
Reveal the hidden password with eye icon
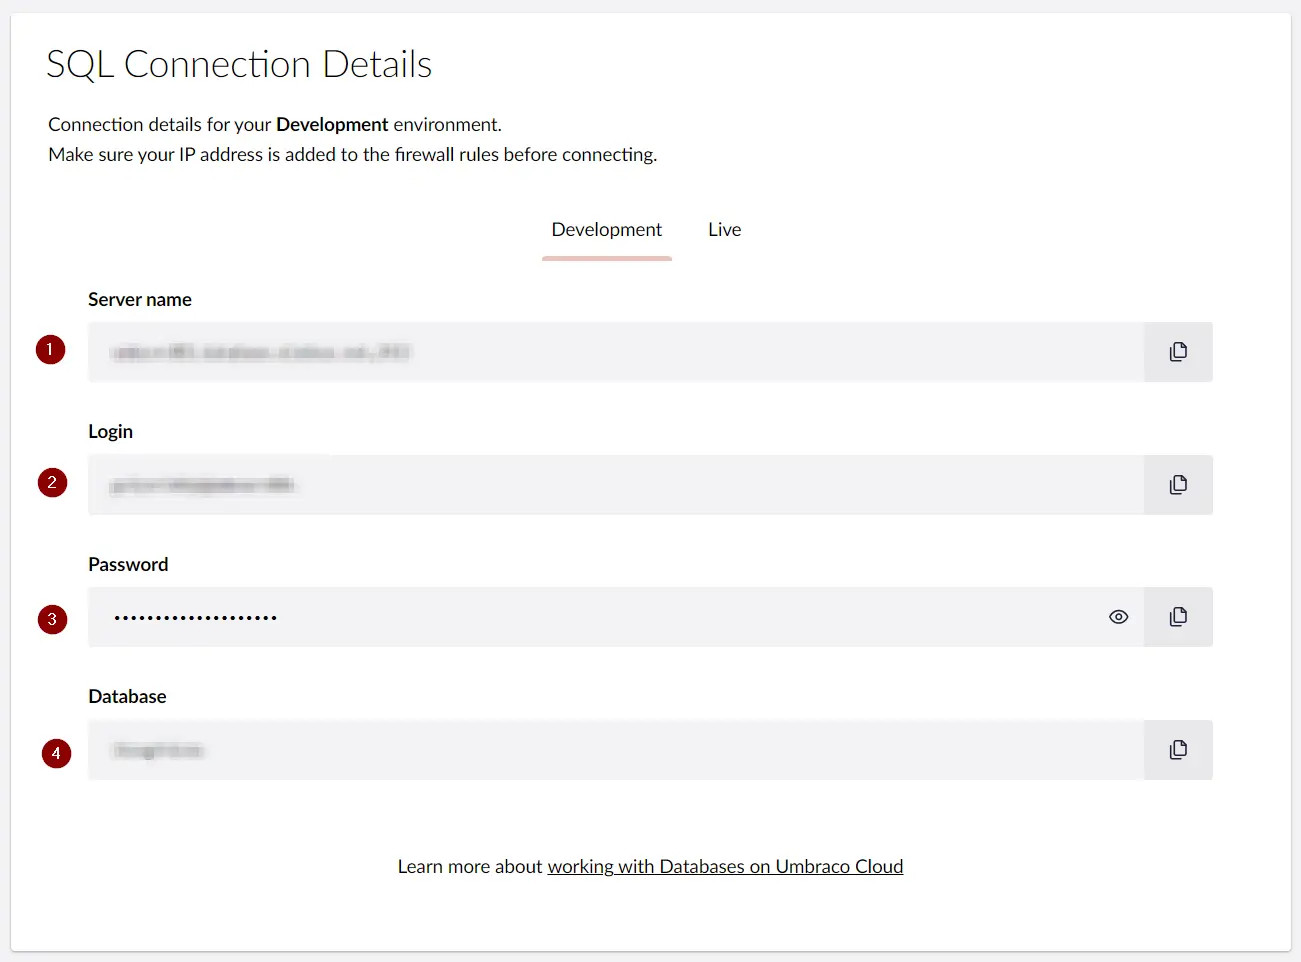1118,617
